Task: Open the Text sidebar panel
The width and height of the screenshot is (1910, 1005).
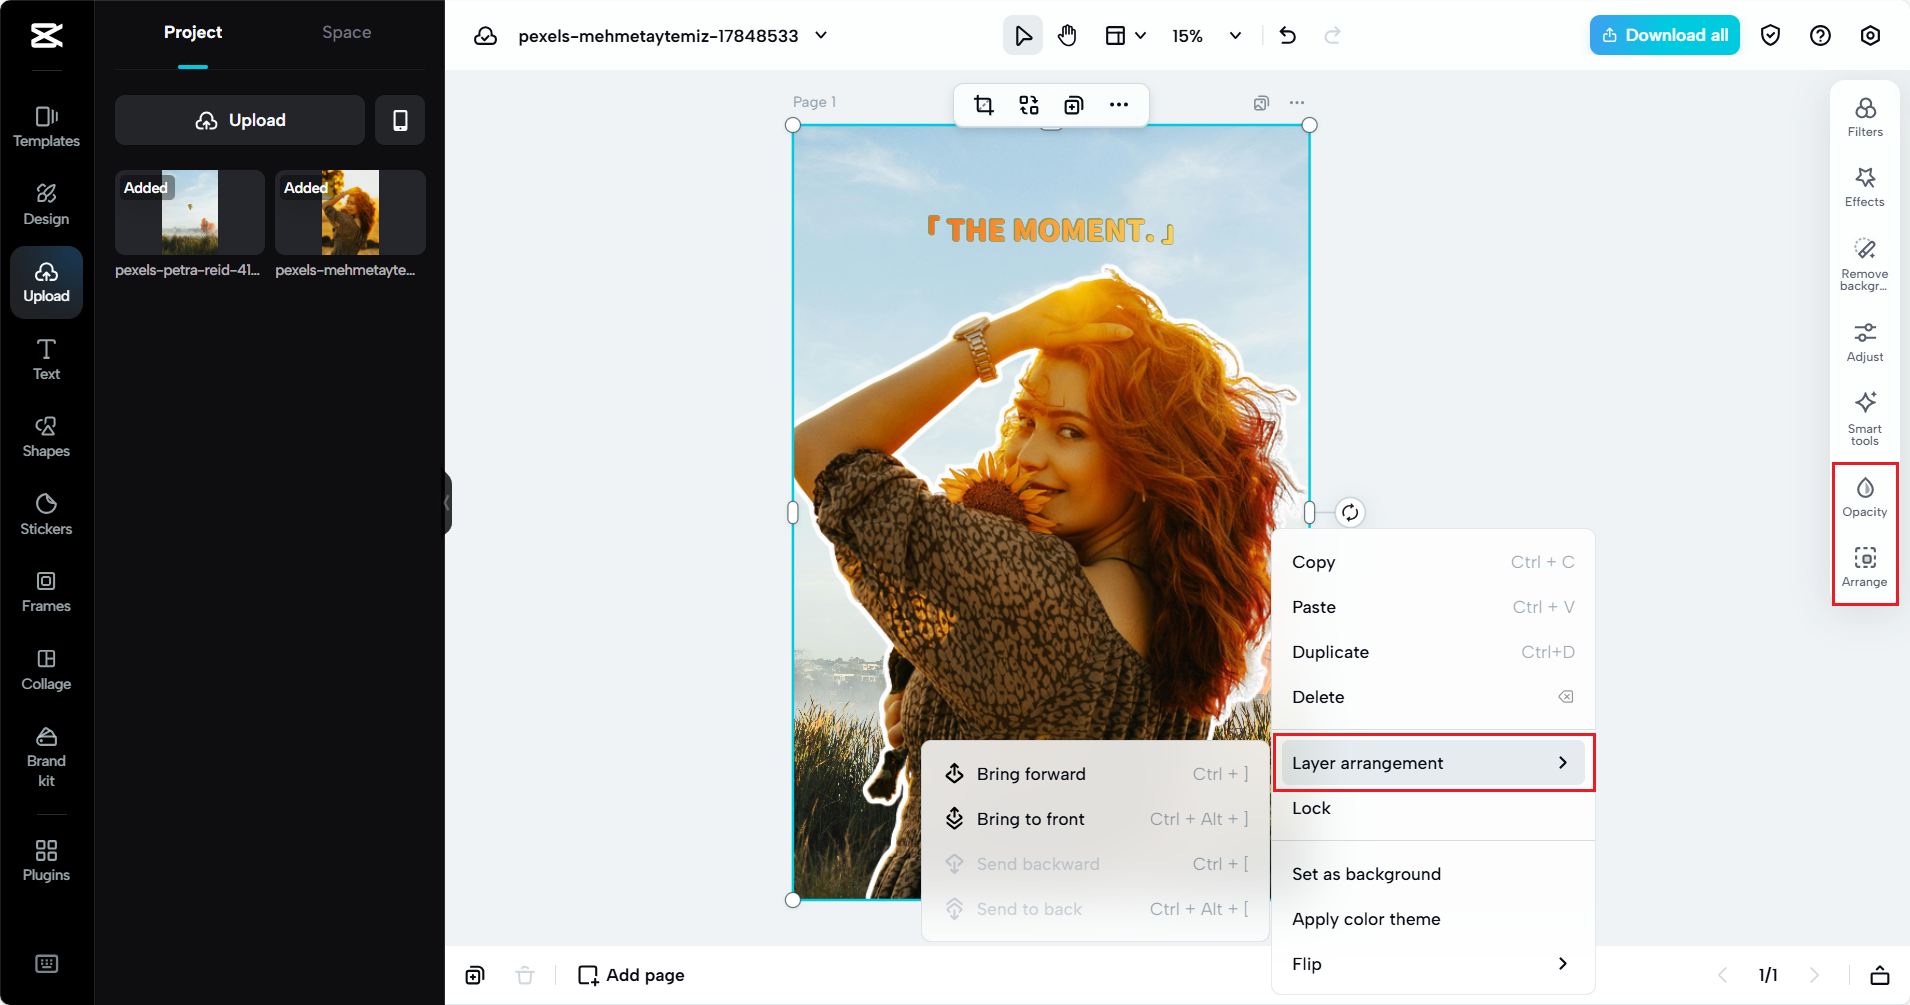Action: tap(46, 360)
